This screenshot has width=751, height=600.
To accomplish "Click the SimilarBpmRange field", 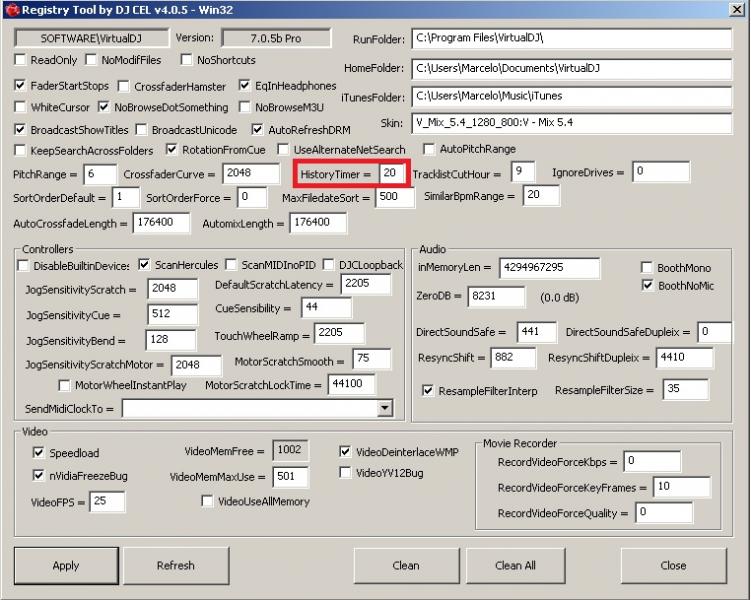I will [541, 195].
